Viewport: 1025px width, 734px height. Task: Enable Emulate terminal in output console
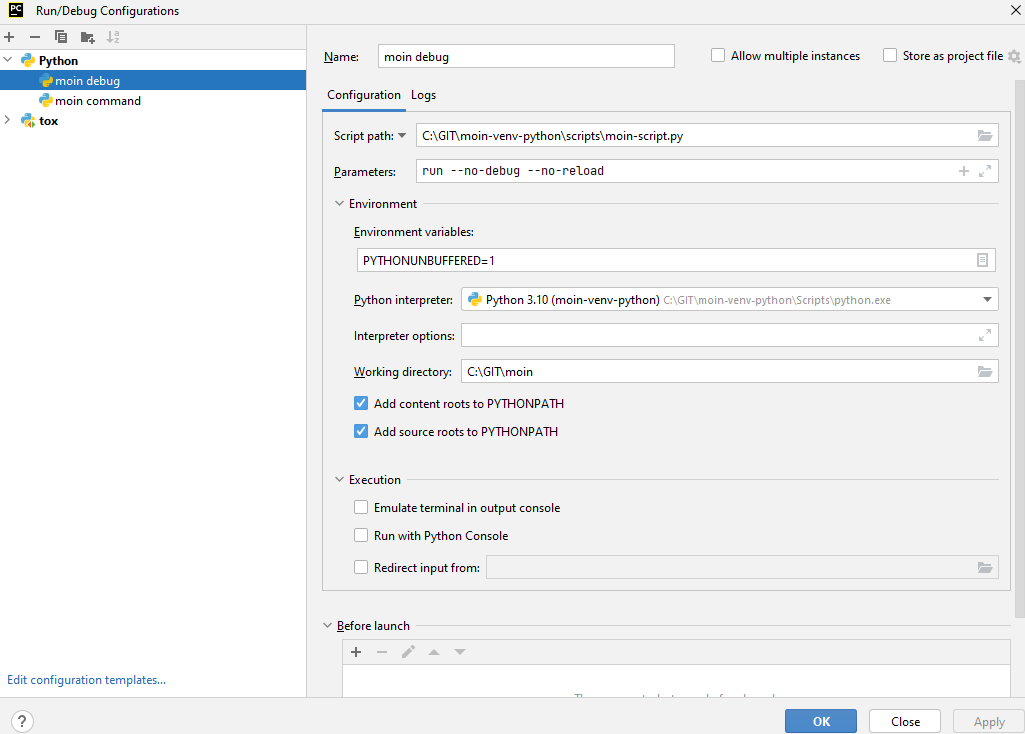[361, 507]
